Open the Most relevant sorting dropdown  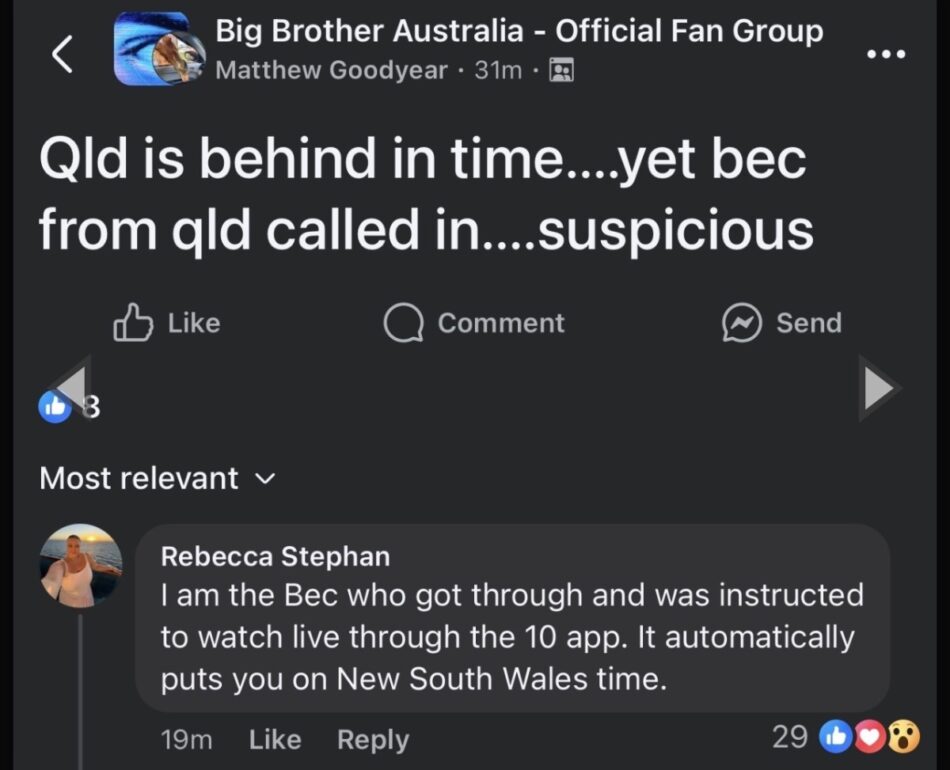(x=154, y=479)
